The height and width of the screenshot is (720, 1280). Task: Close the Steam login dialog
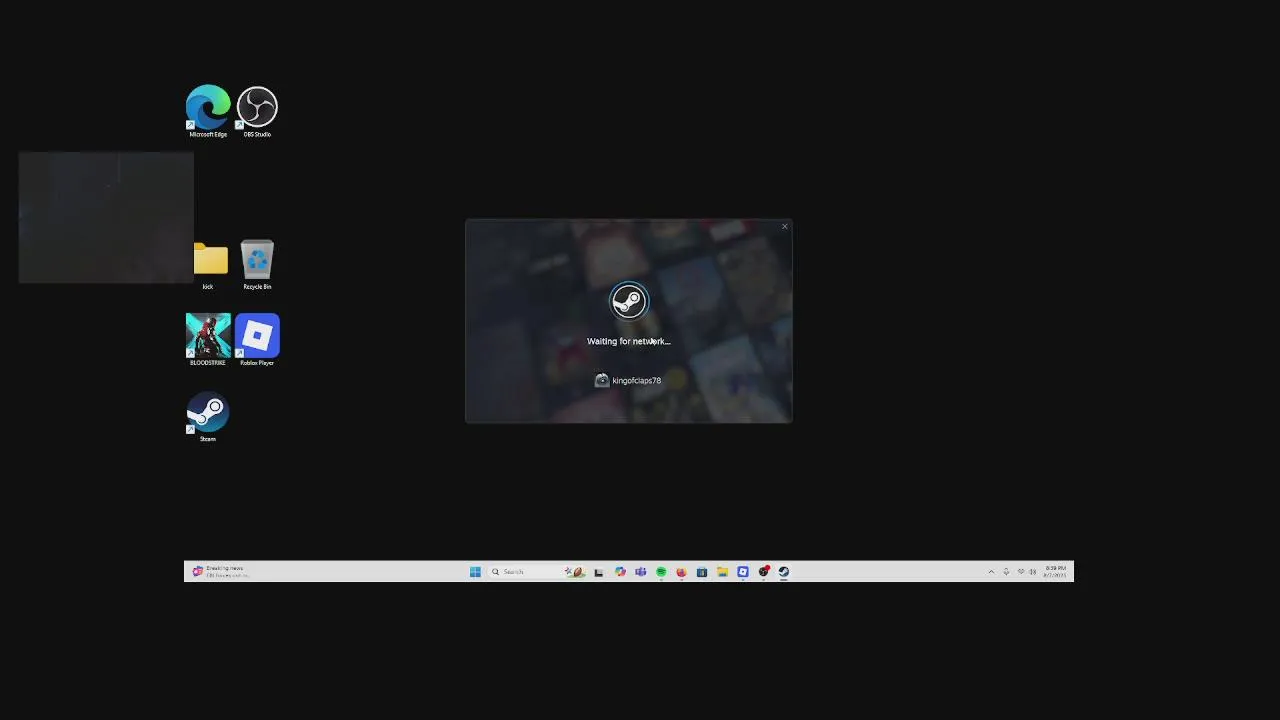(x=784, y=227)
